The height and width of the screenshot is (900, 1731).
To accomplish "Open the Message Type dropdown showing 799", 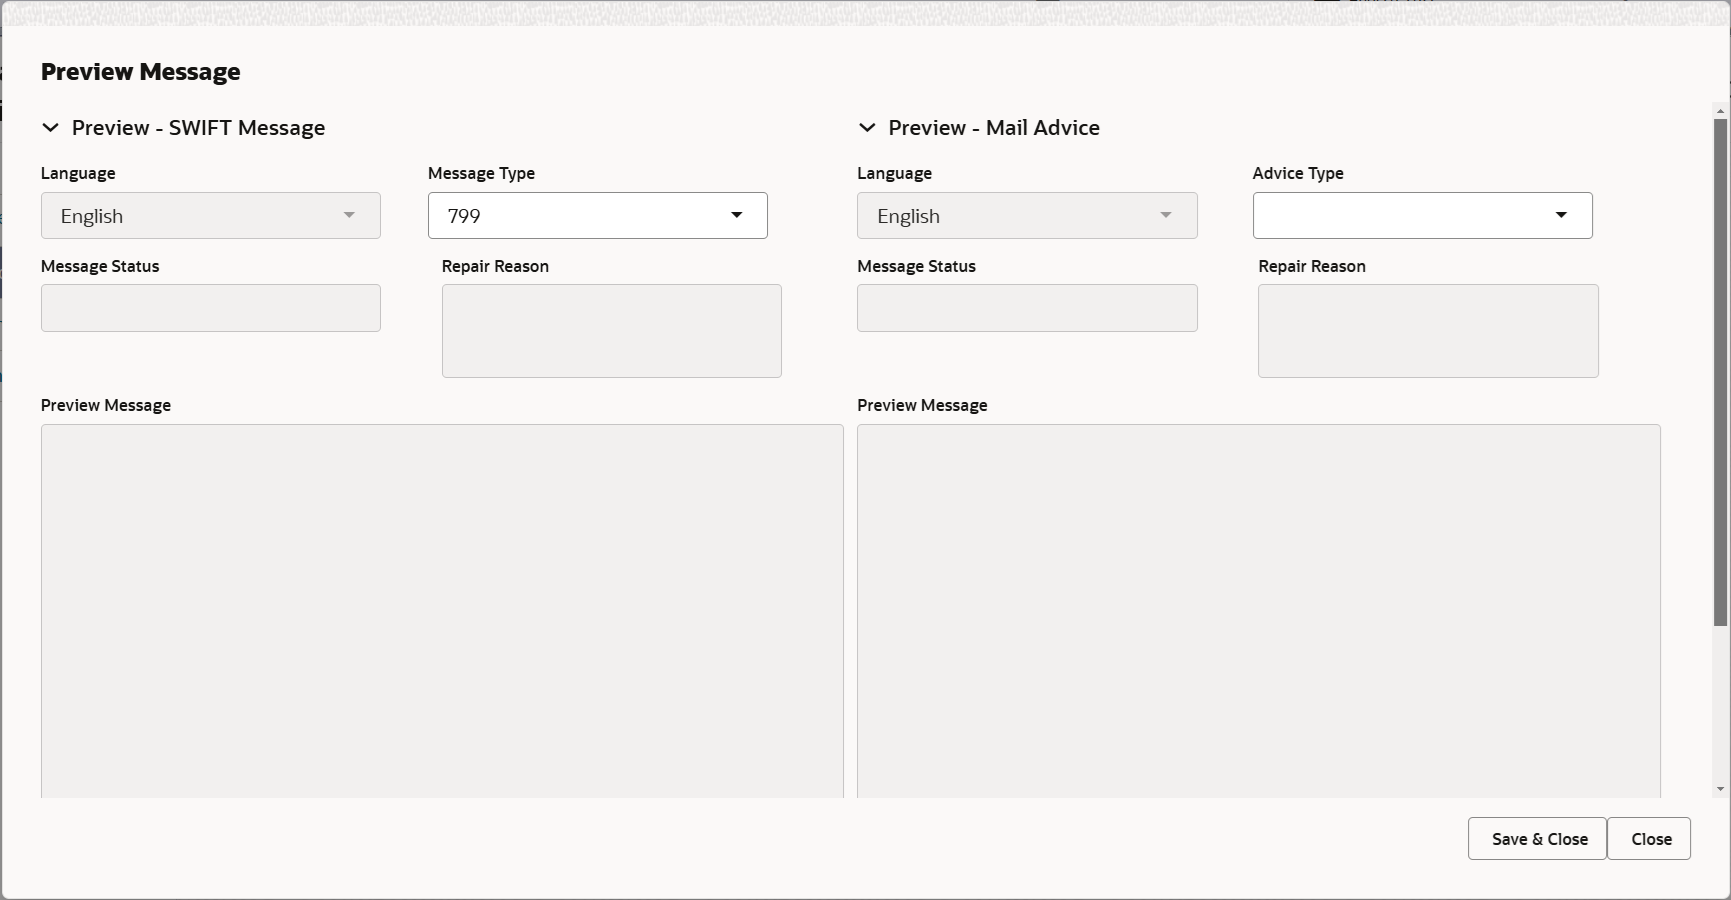I will [598, 216].
